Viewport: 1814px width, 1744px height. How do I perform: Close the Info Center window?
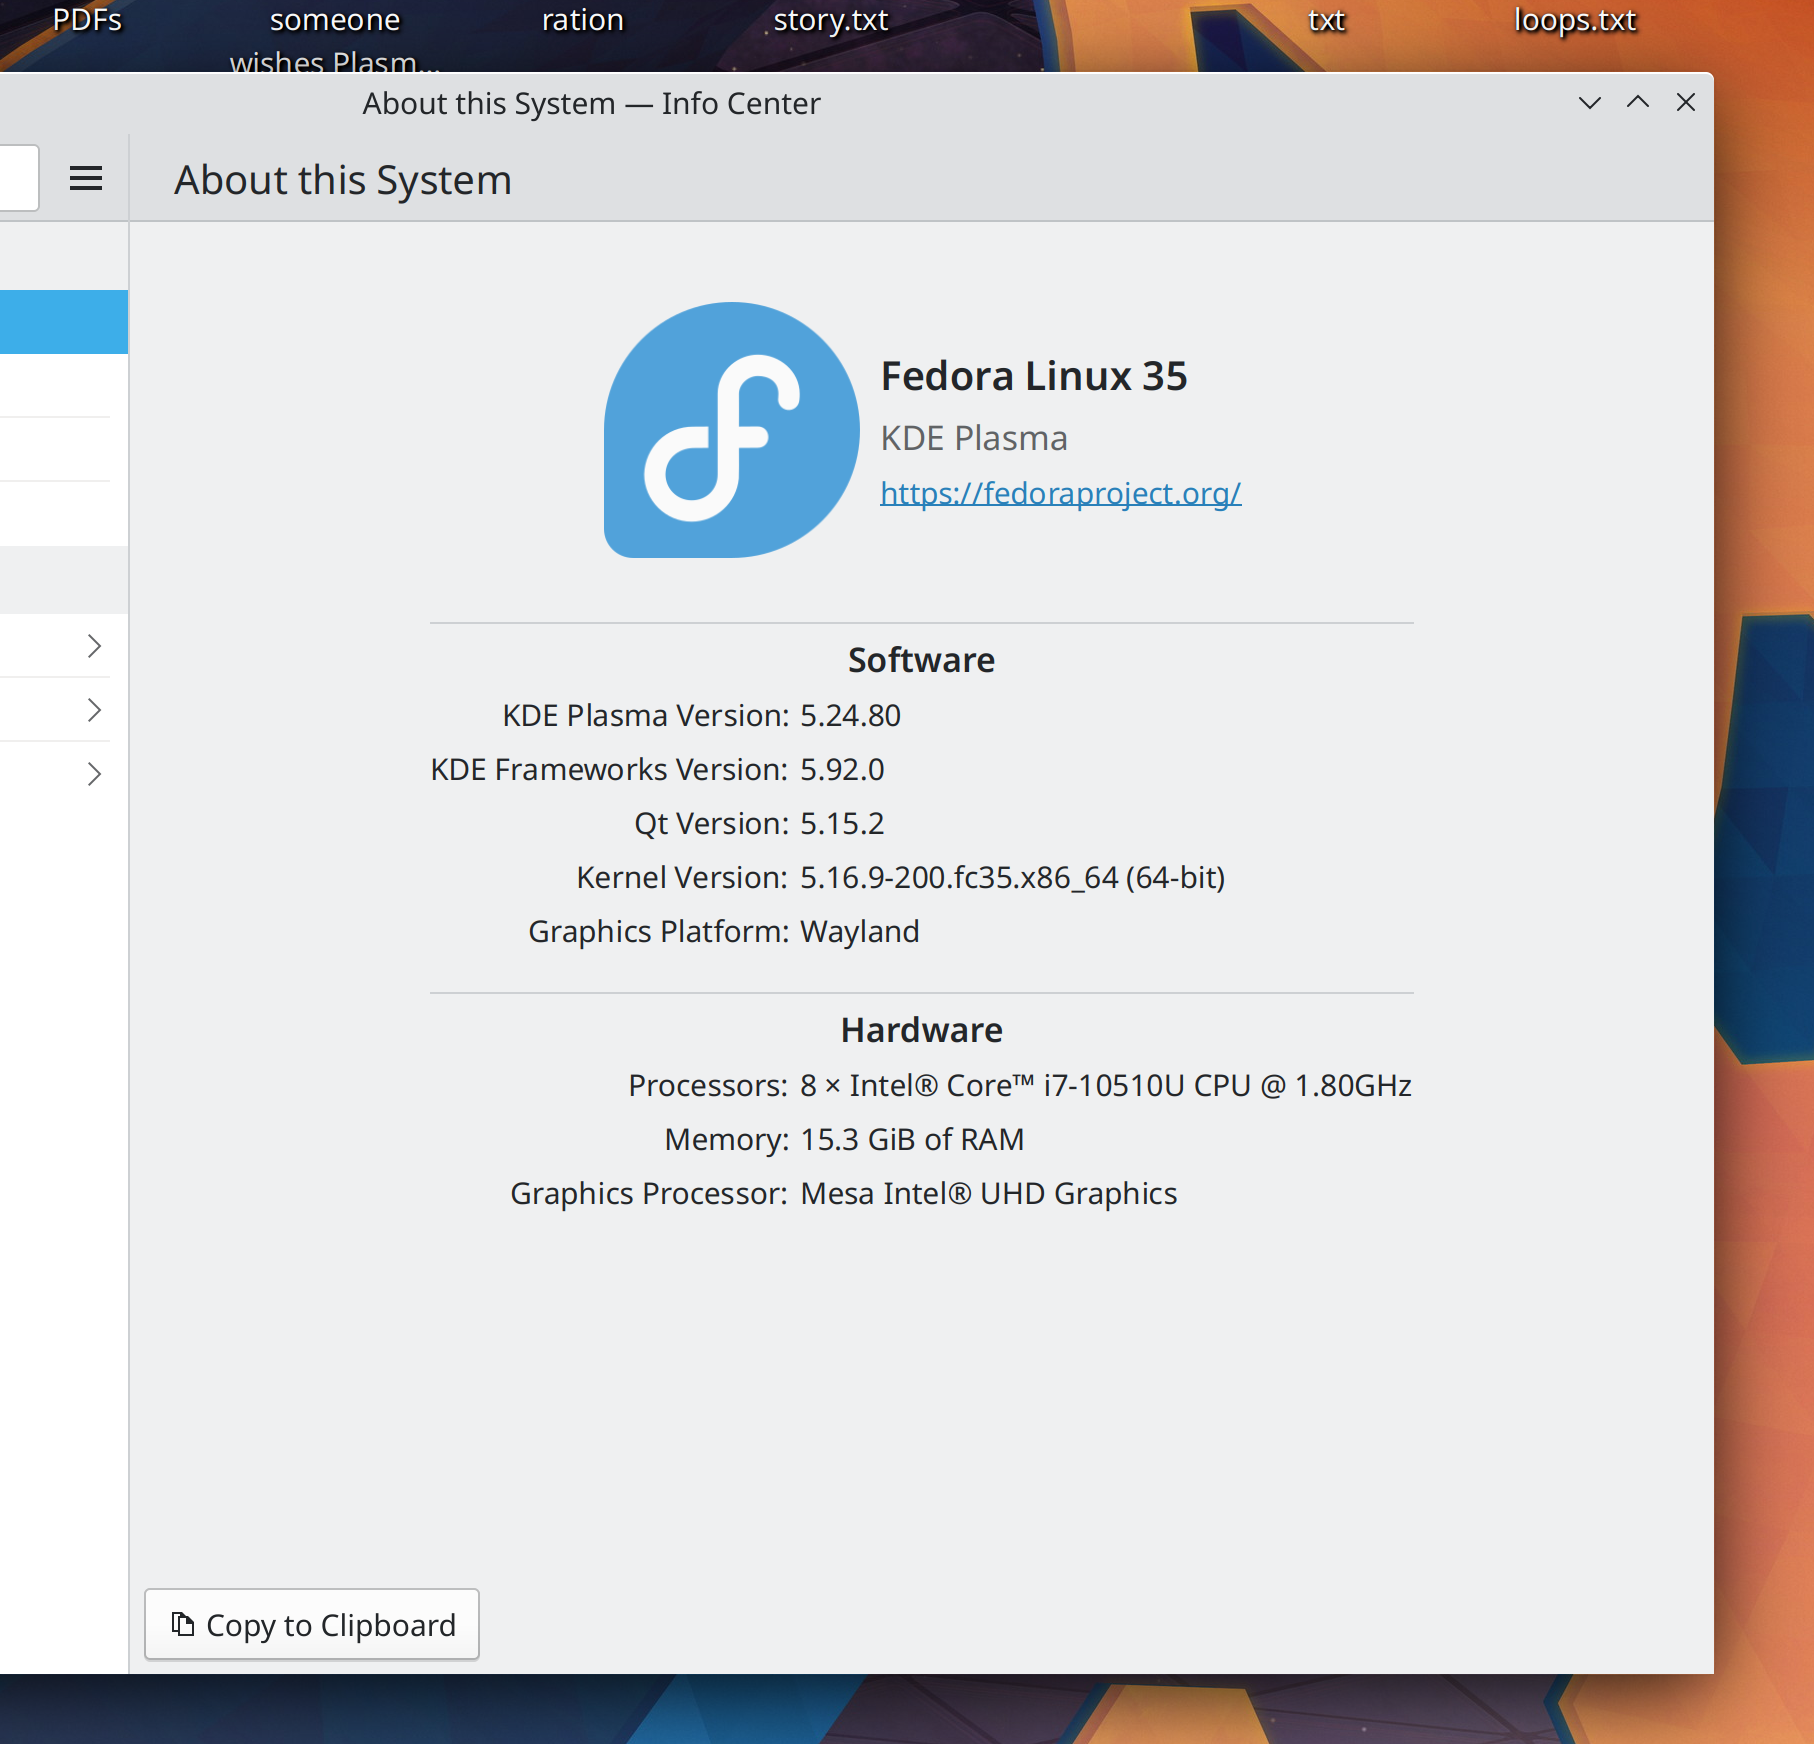[x=1685, y=103]
